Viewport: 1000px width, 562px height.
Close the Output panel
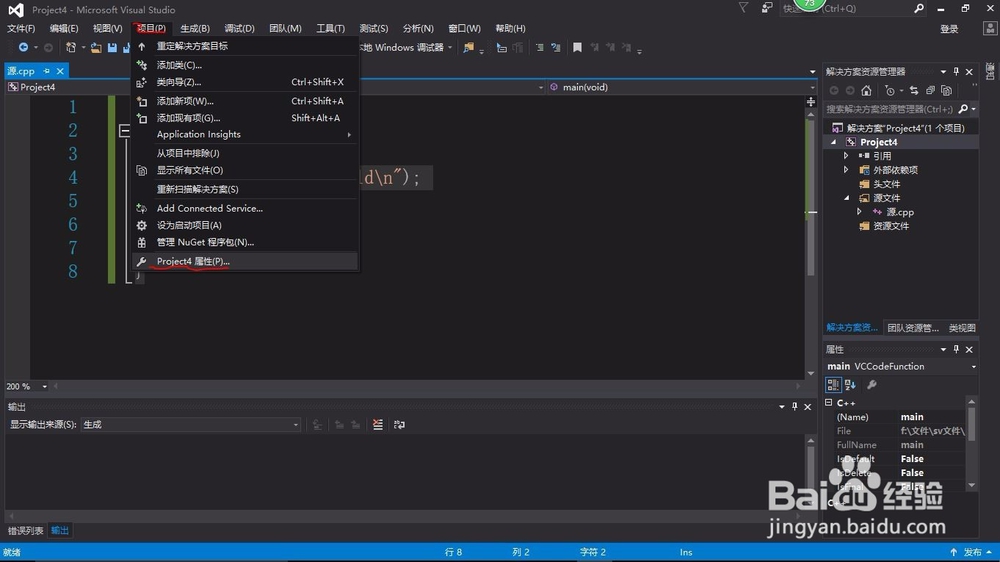click(x=807, y=407)
